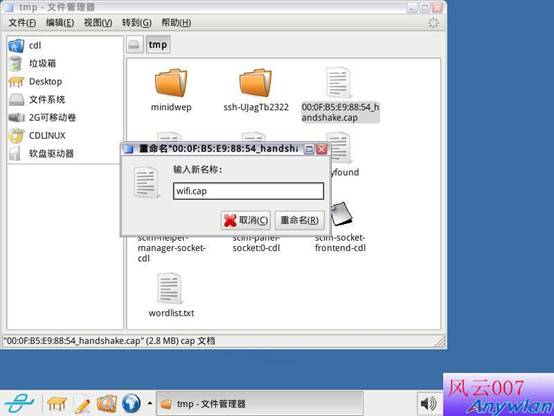Click the 输入新名称 label in dialog
Image resolution: width=554 pixels, height=416 pixels.
(x=198, y=170)
